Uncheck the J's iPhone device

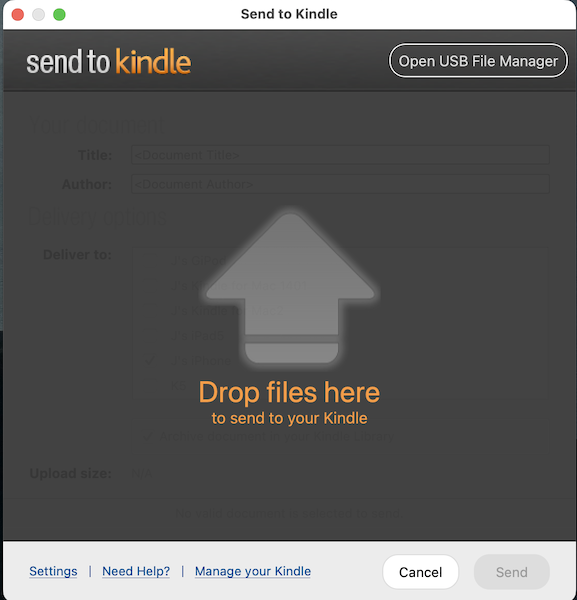coord(150,360)
